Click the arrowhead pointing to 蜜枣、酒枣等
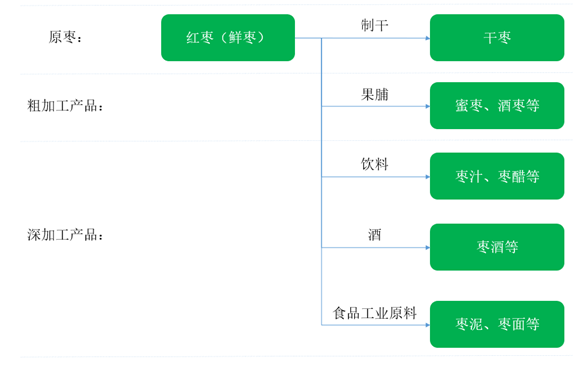Image resolution: width=578 pixels, height=366 pixels. (x=428, y=107)
